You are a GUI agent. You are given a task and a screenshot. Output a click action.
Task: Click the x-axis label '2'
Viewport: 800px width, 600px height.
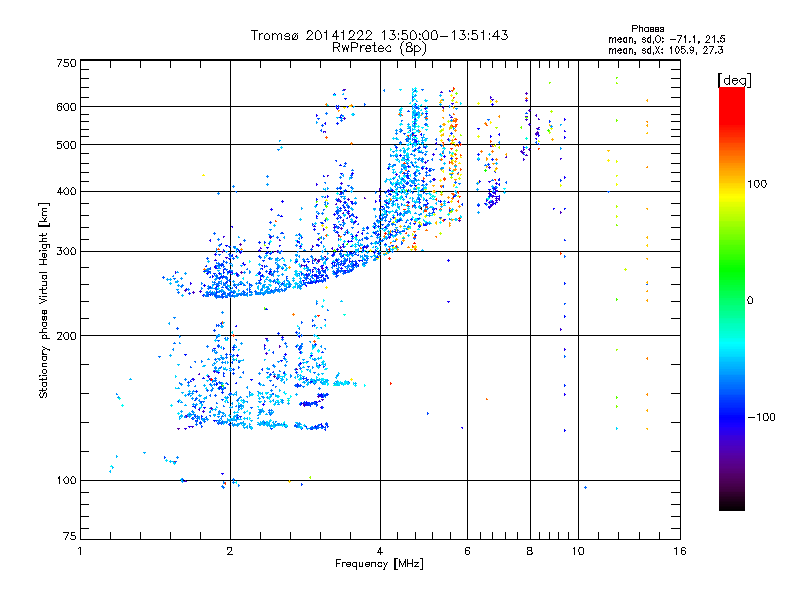[230, 551]
